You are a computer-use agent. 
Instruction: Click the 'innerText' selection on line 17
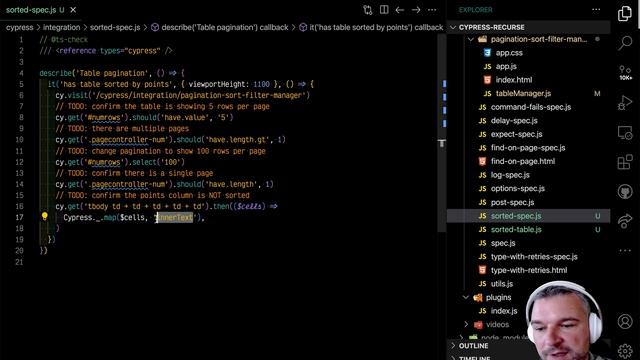click(175, 218)
